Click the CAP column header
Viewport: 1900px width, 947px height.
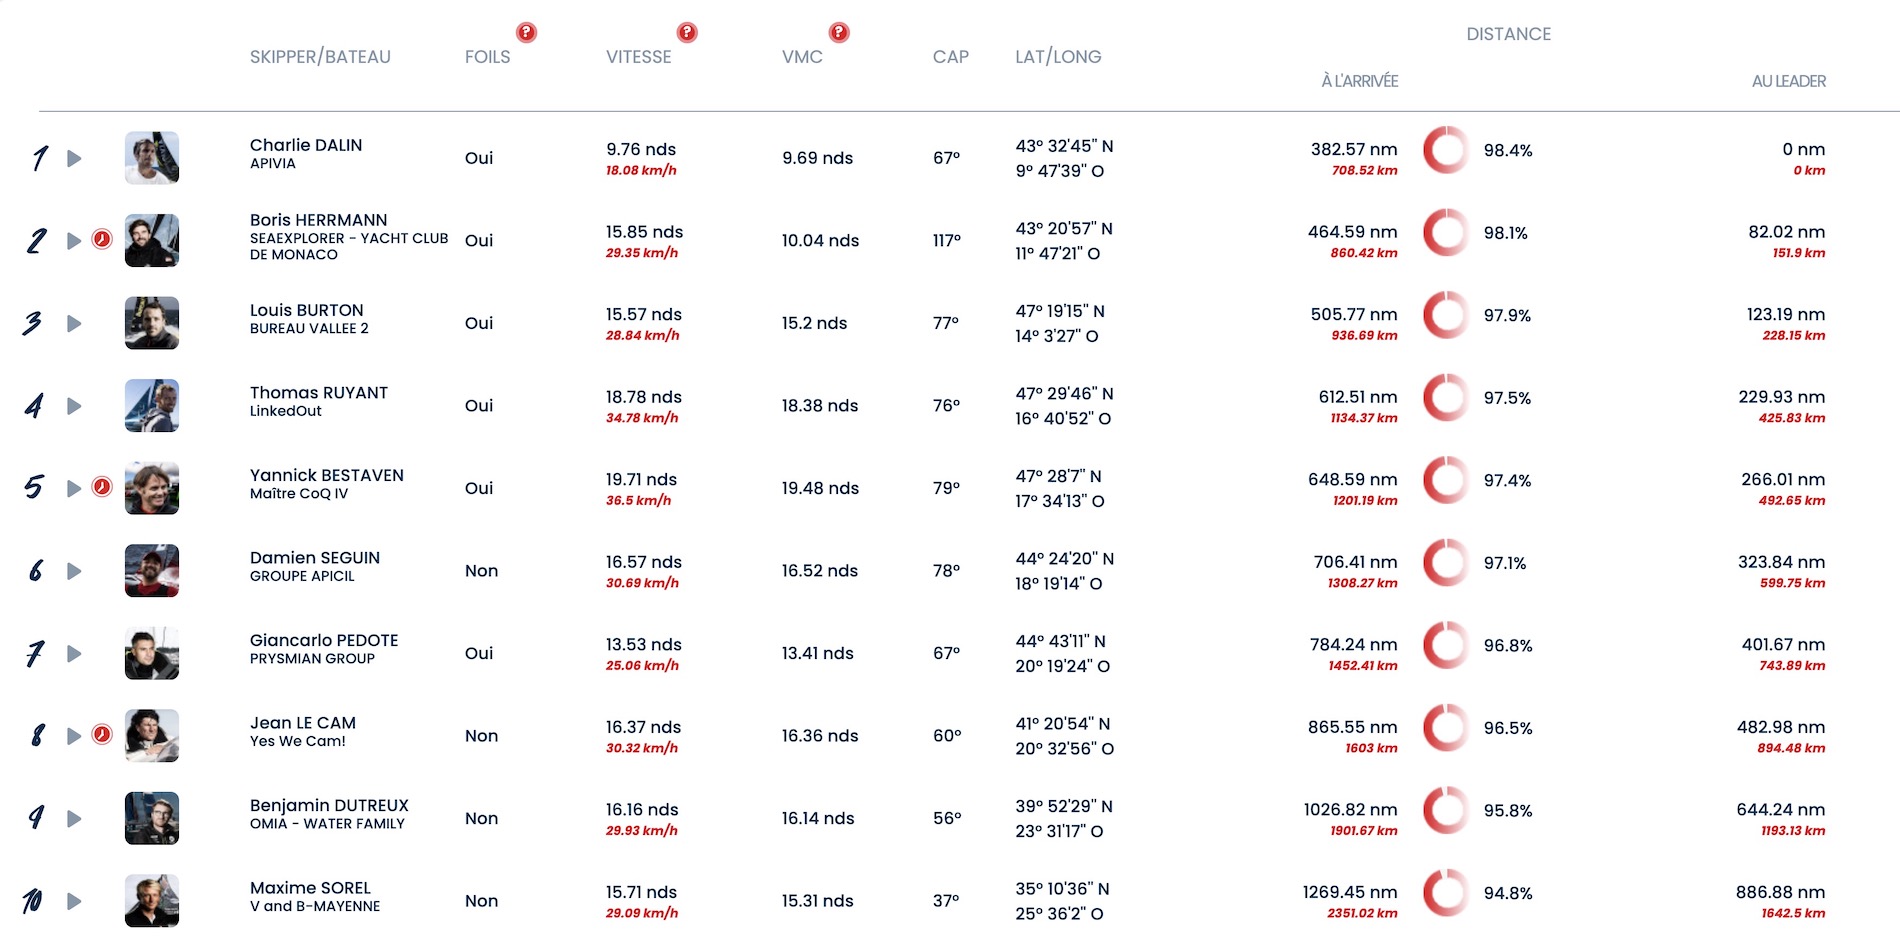coord(950,57)
